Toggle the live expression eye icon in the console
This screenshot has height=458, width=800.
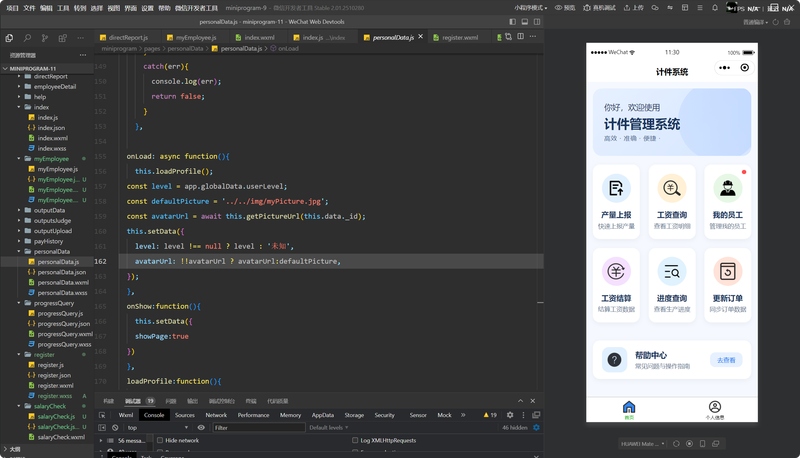pos(201,428)
